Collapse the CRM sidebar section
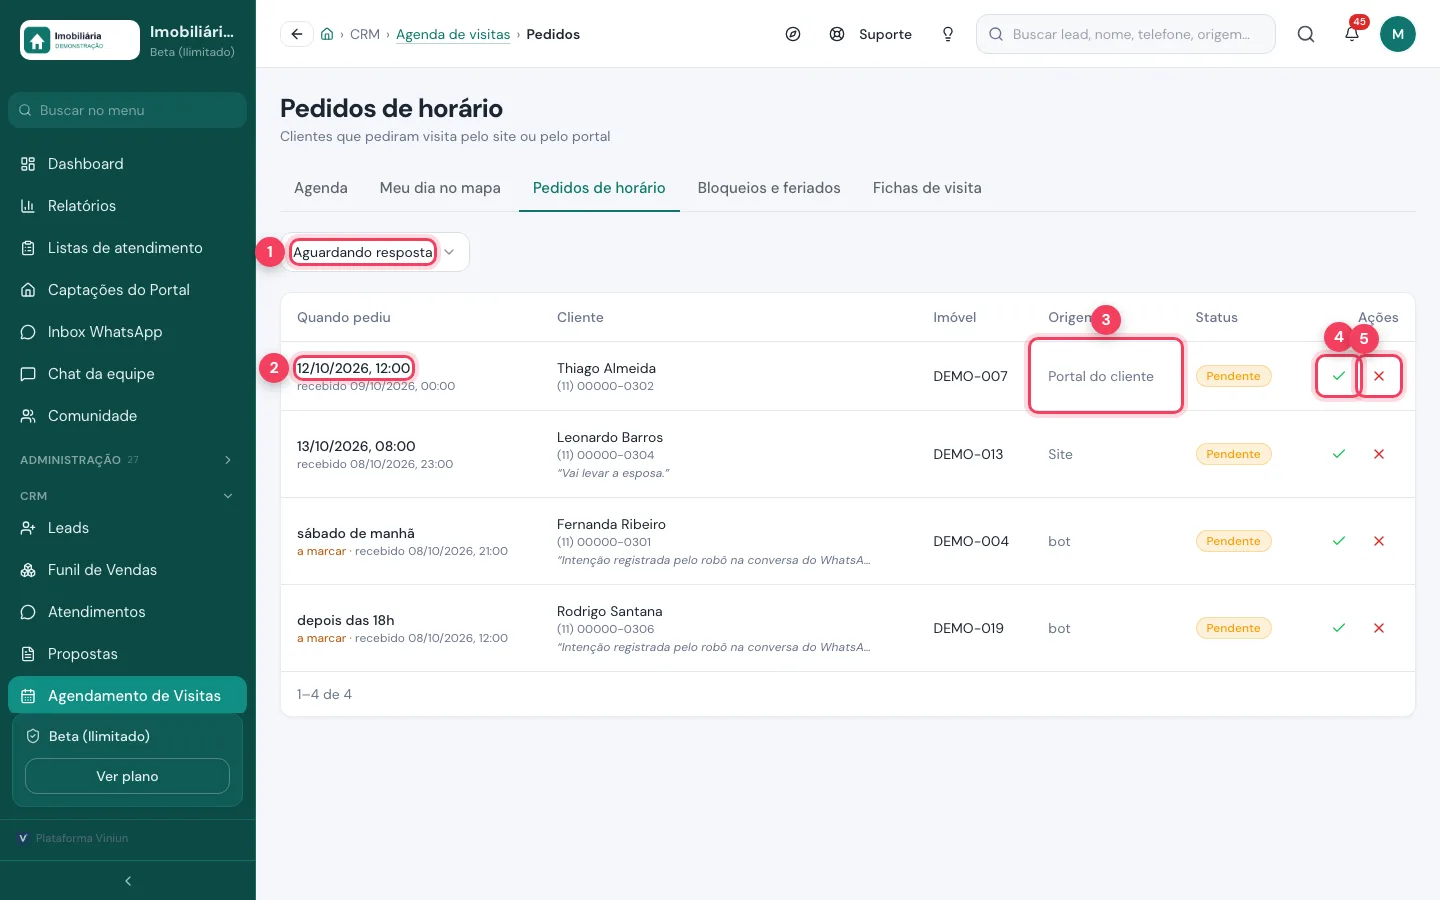Image resolution: width=1440 pixels, height=900 pixels. [x=128, y=496]
